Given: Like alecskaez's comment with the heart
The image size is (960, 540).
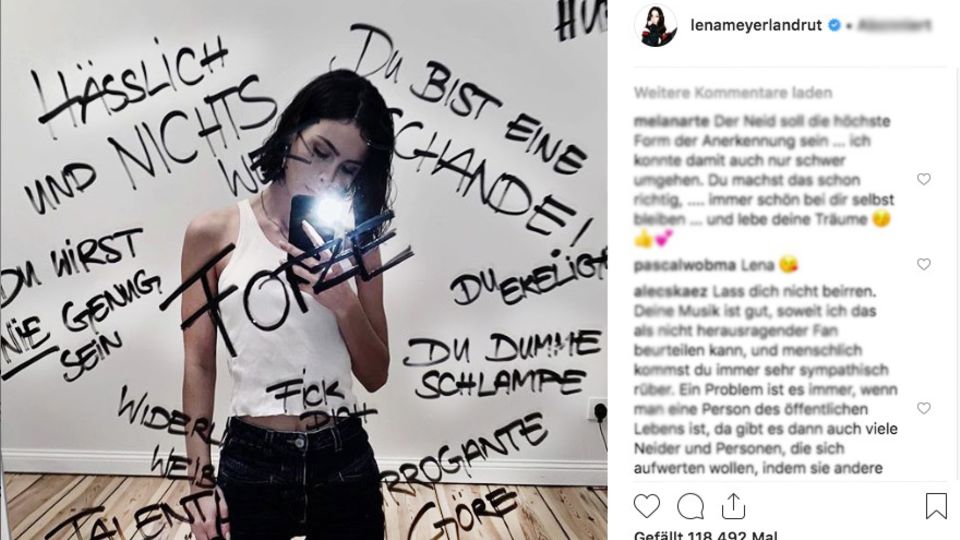Looking at the screenshot, I should [924, 408].
